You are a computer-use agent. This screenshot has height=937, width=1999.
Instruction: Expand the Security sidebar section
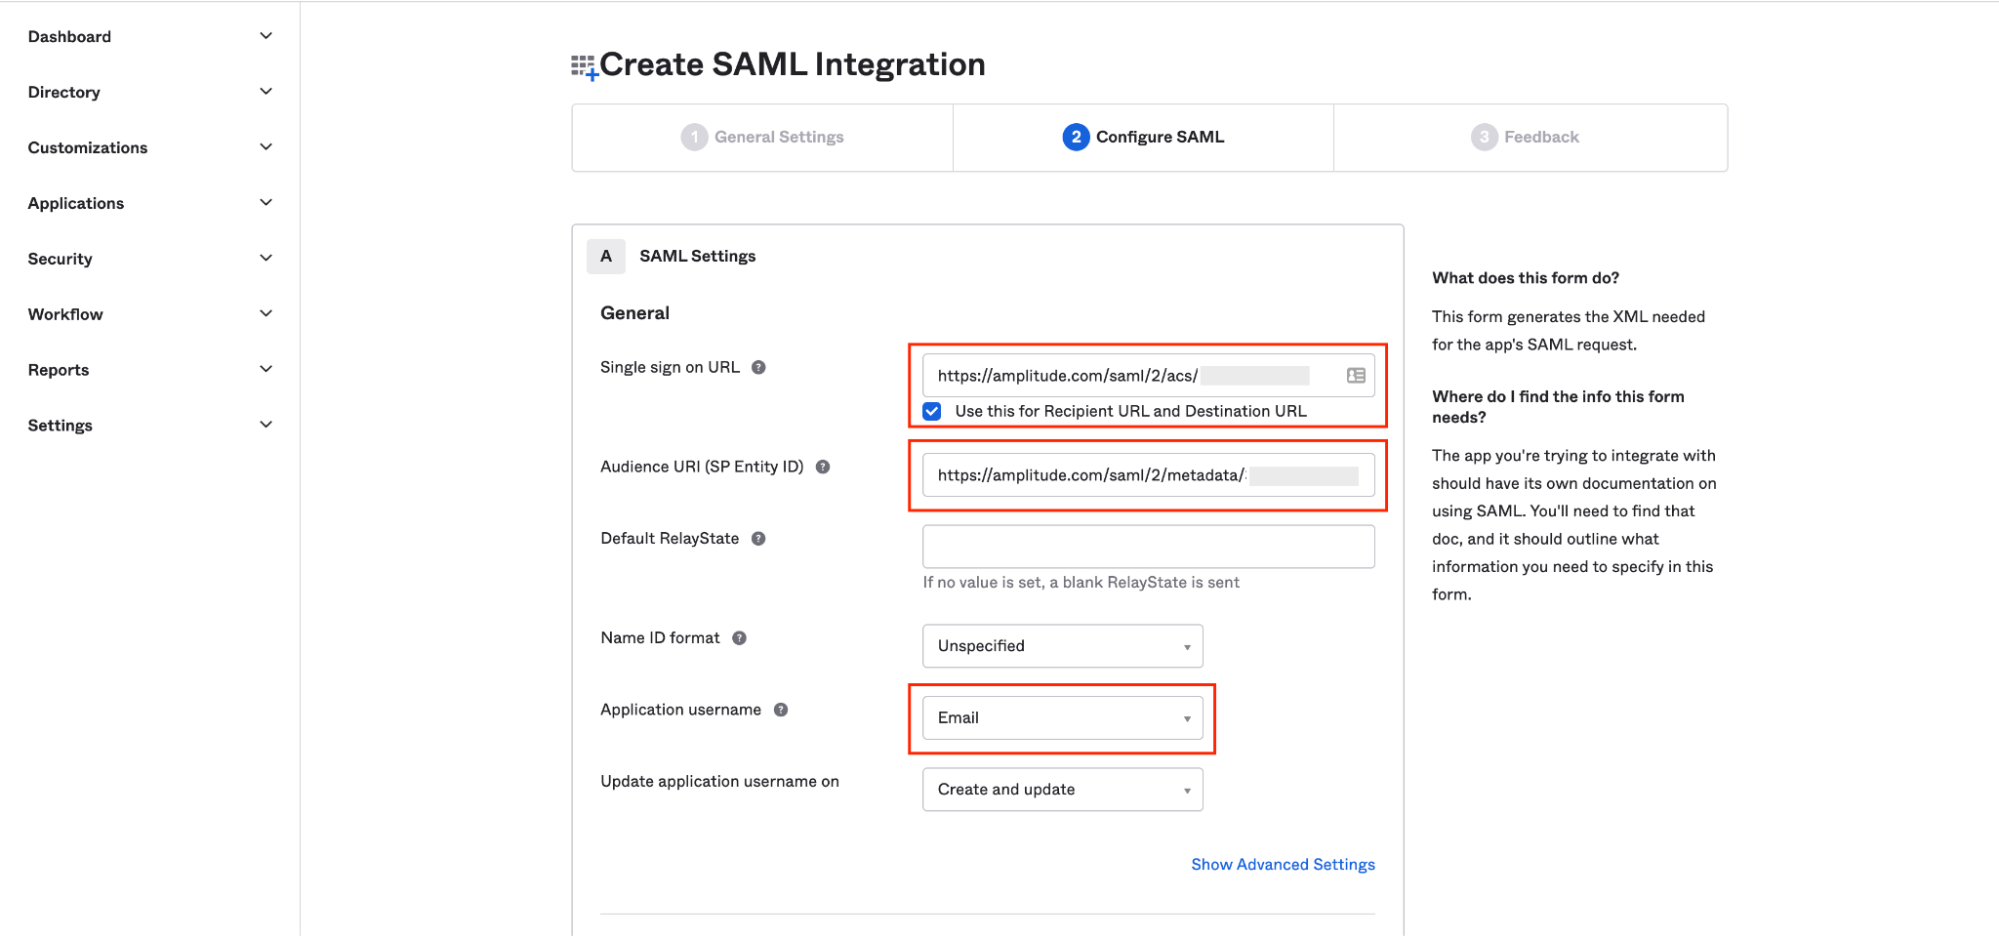[150, 259]
